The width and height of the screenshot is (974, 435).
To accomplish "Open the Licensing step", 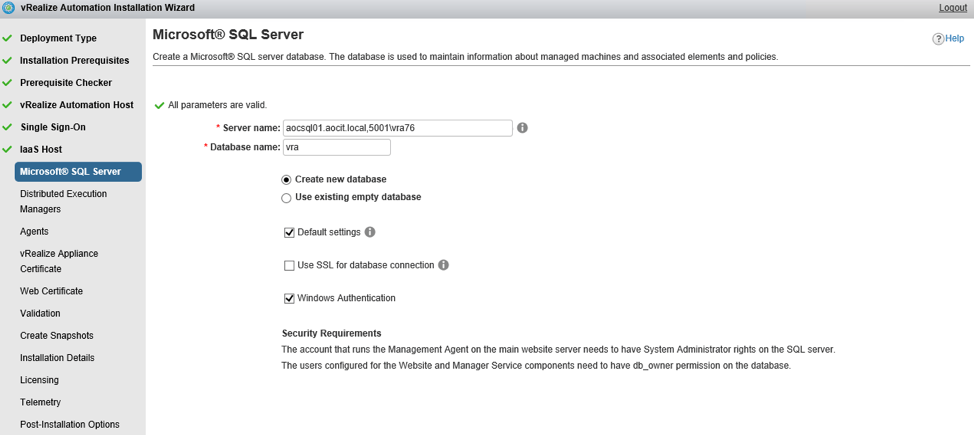I will [39, 380].
